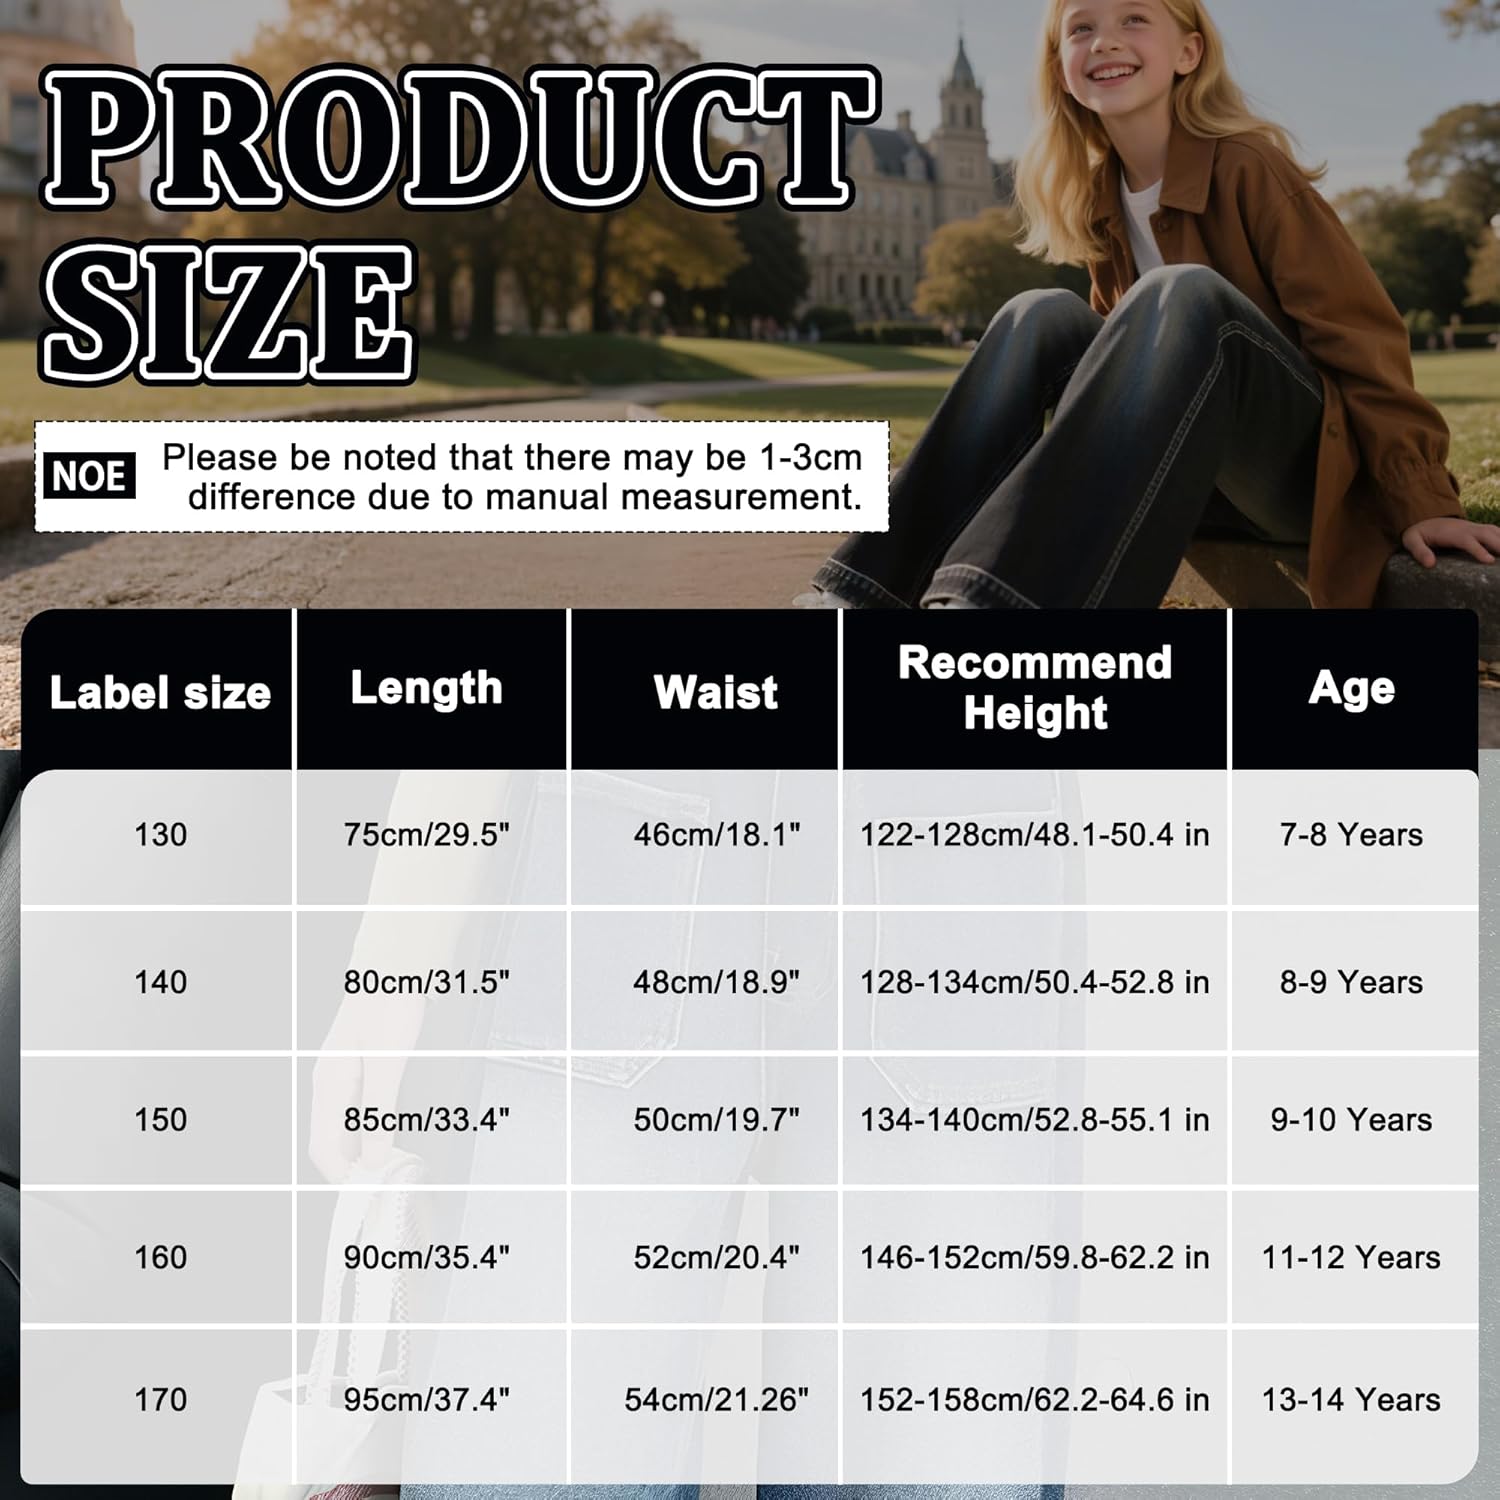
Task: Click the 13-14 Years age cell
Action: [1352, 1399]
